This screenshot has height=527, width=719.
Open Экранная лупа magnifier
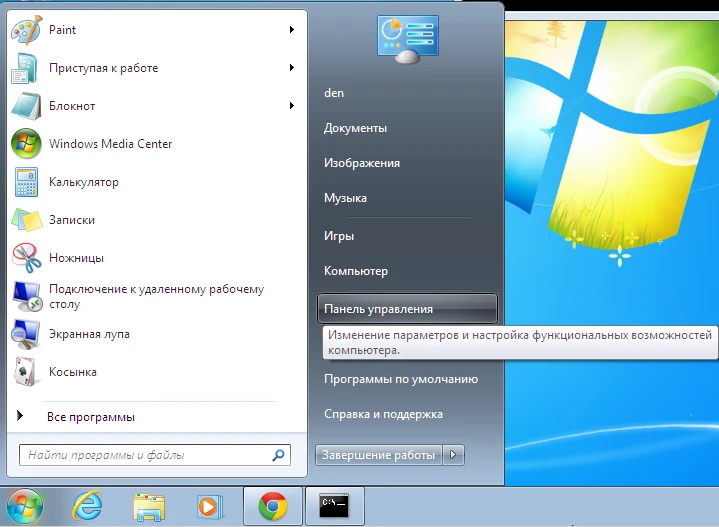click(x=89, y=334)
